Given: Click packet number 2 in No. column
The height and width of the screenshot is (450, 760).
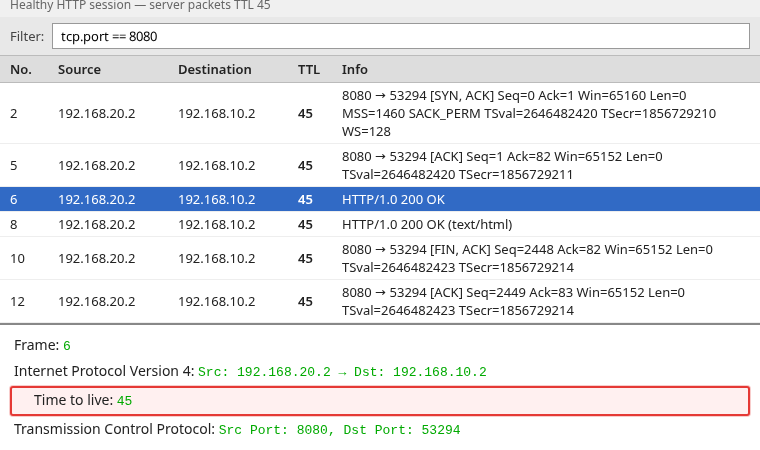Looking at the screenshot, I should pyautogui.click(x=14, y=113).
